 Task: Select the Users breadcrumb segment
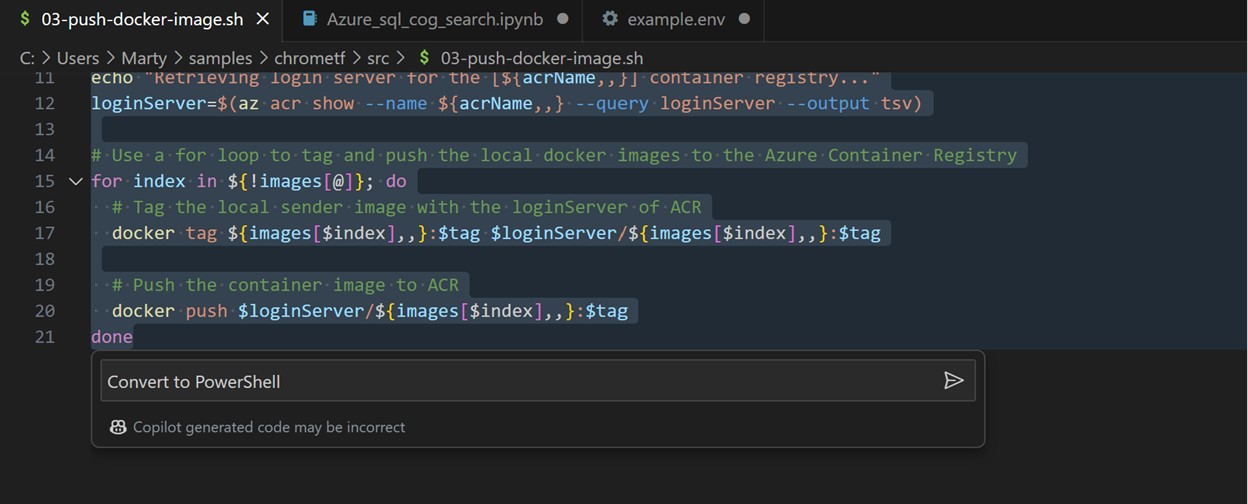click(x=78, y=58)
